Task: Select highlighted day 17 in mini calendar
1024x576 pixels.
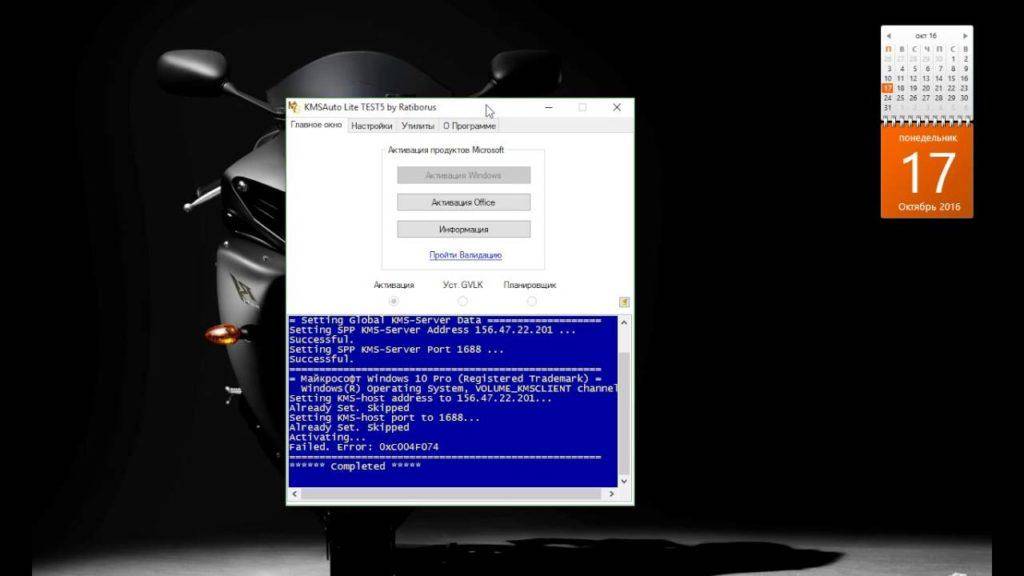Action: coord(888,88)
